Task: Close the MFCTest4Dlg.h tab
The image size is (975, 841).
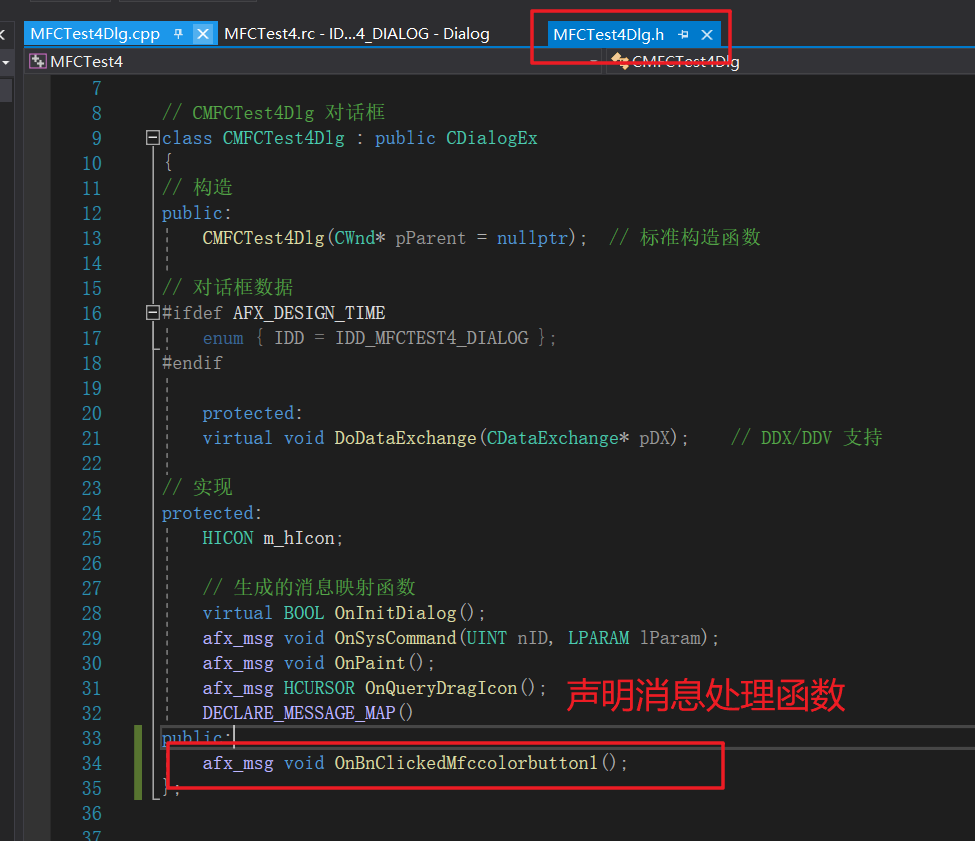Action: tap(707, 35)
